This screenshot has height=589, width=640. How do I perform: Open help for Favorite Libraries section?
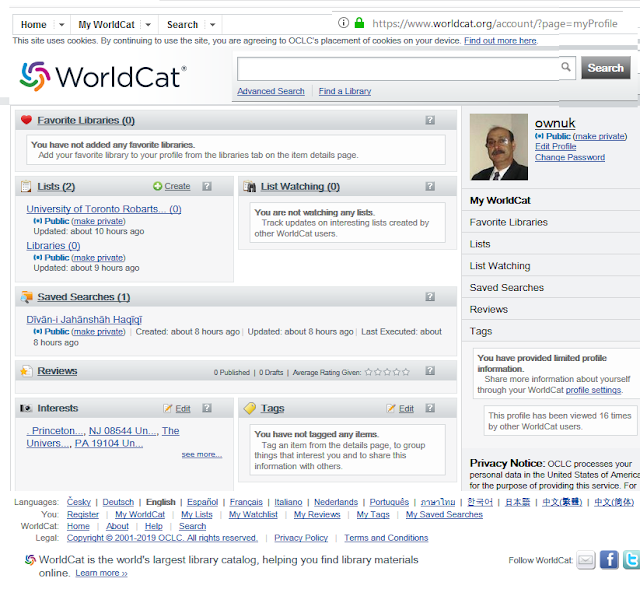click(430, 120)
